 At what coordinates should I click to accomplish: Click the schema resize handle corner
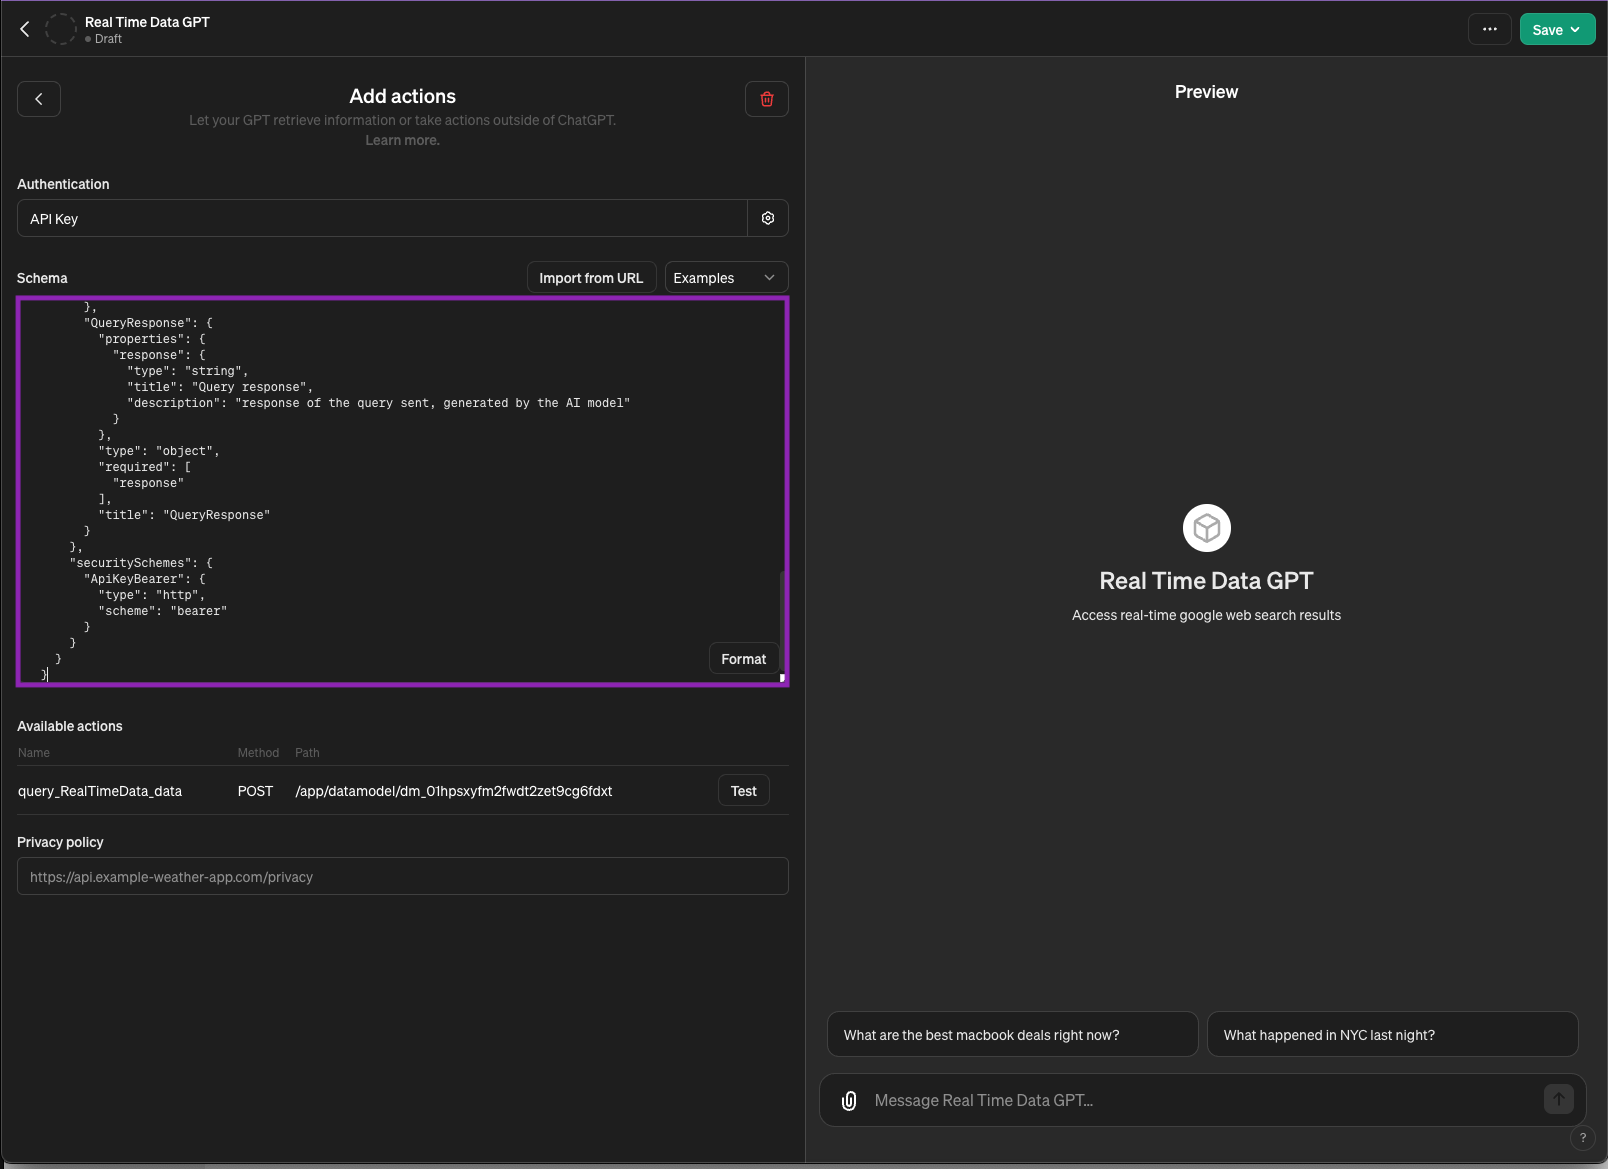(782, 678)
